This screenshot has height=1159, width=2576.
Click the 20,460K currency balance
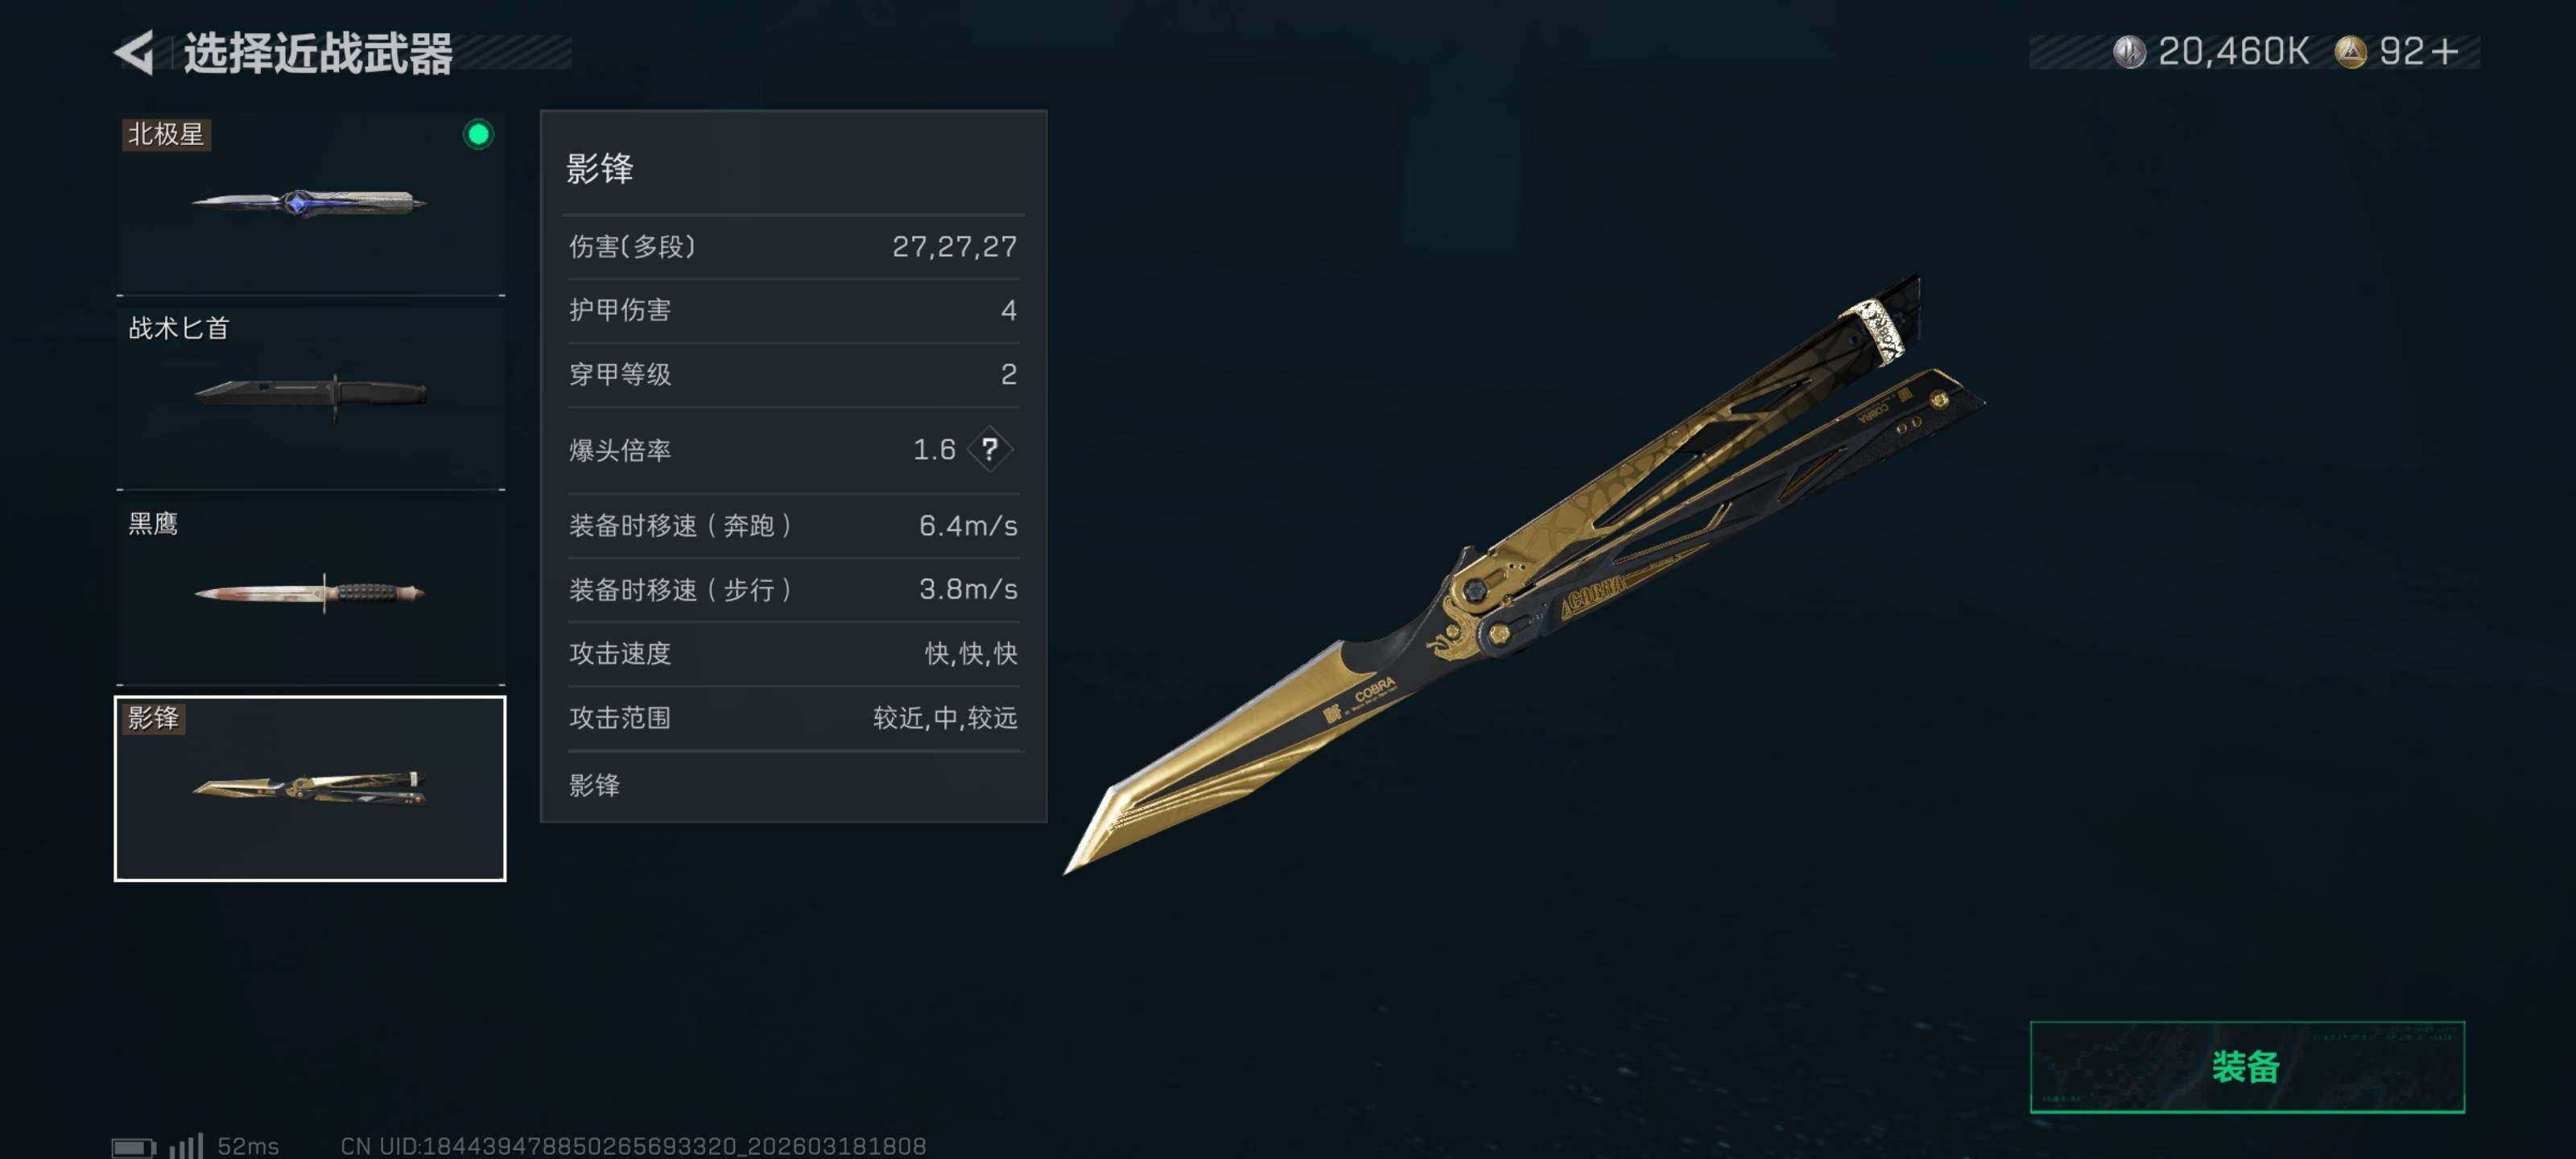click(x=2233, y=52)
